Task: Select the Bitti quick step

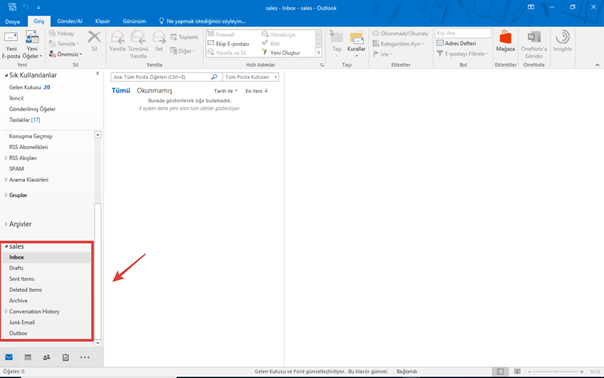Action: [x=271, y=44]
